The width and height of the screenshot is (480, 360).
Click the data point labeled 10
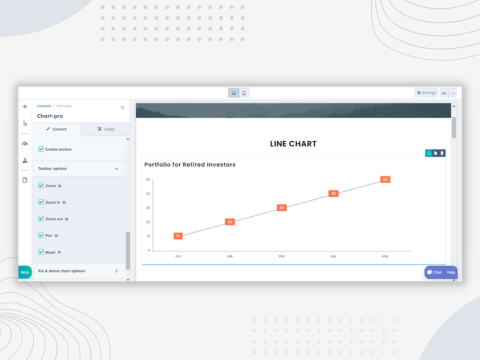click(178, 236)
